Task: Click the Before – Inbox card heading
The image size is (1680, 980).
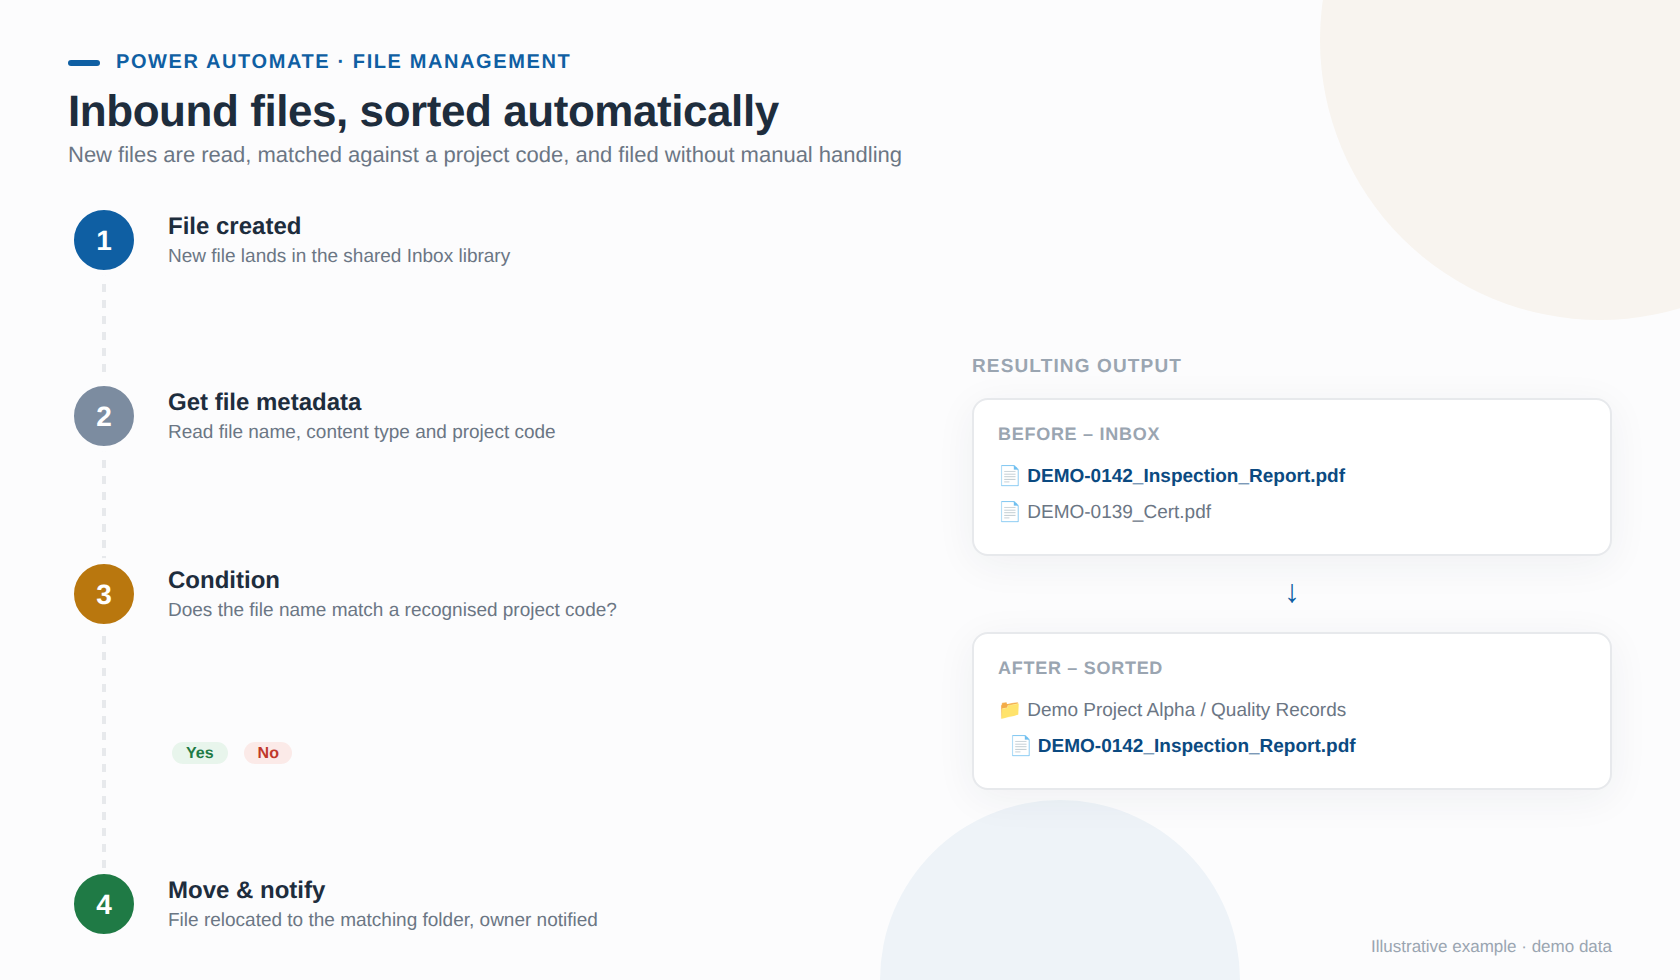Action: 1079,434
